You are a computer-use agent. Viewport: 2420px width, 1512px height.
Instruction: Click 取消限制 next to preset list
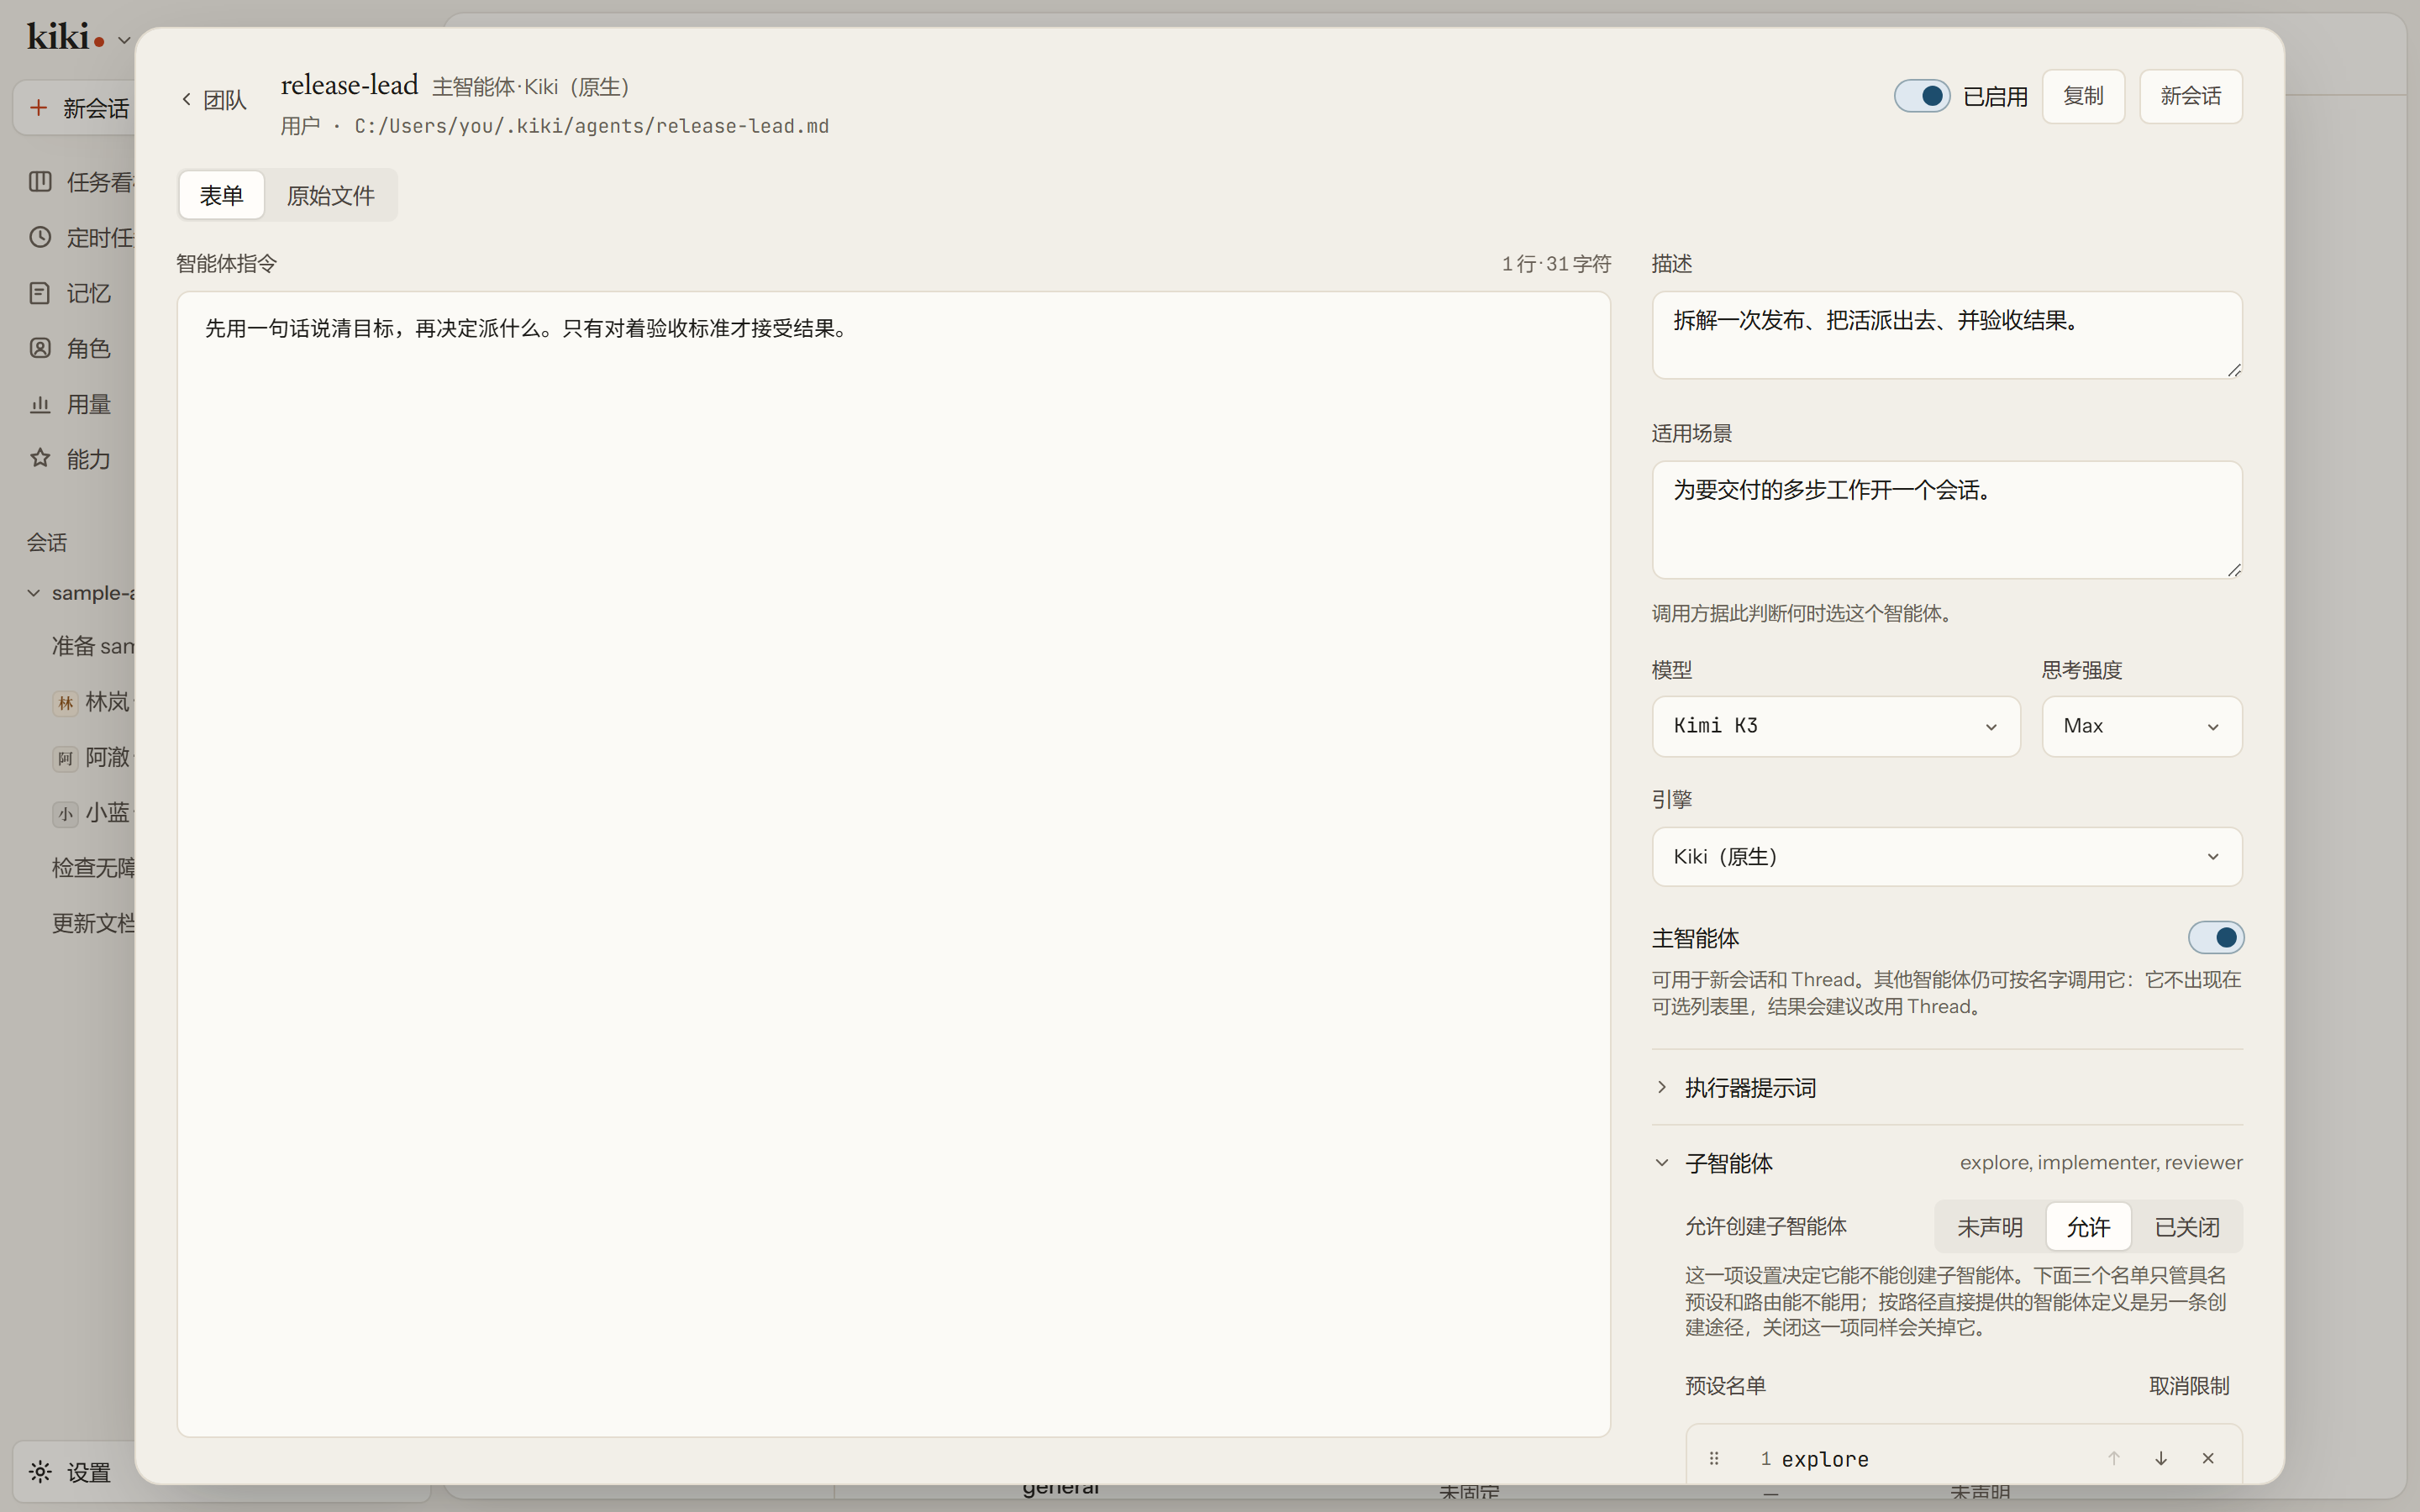tap(2189, 1385)
